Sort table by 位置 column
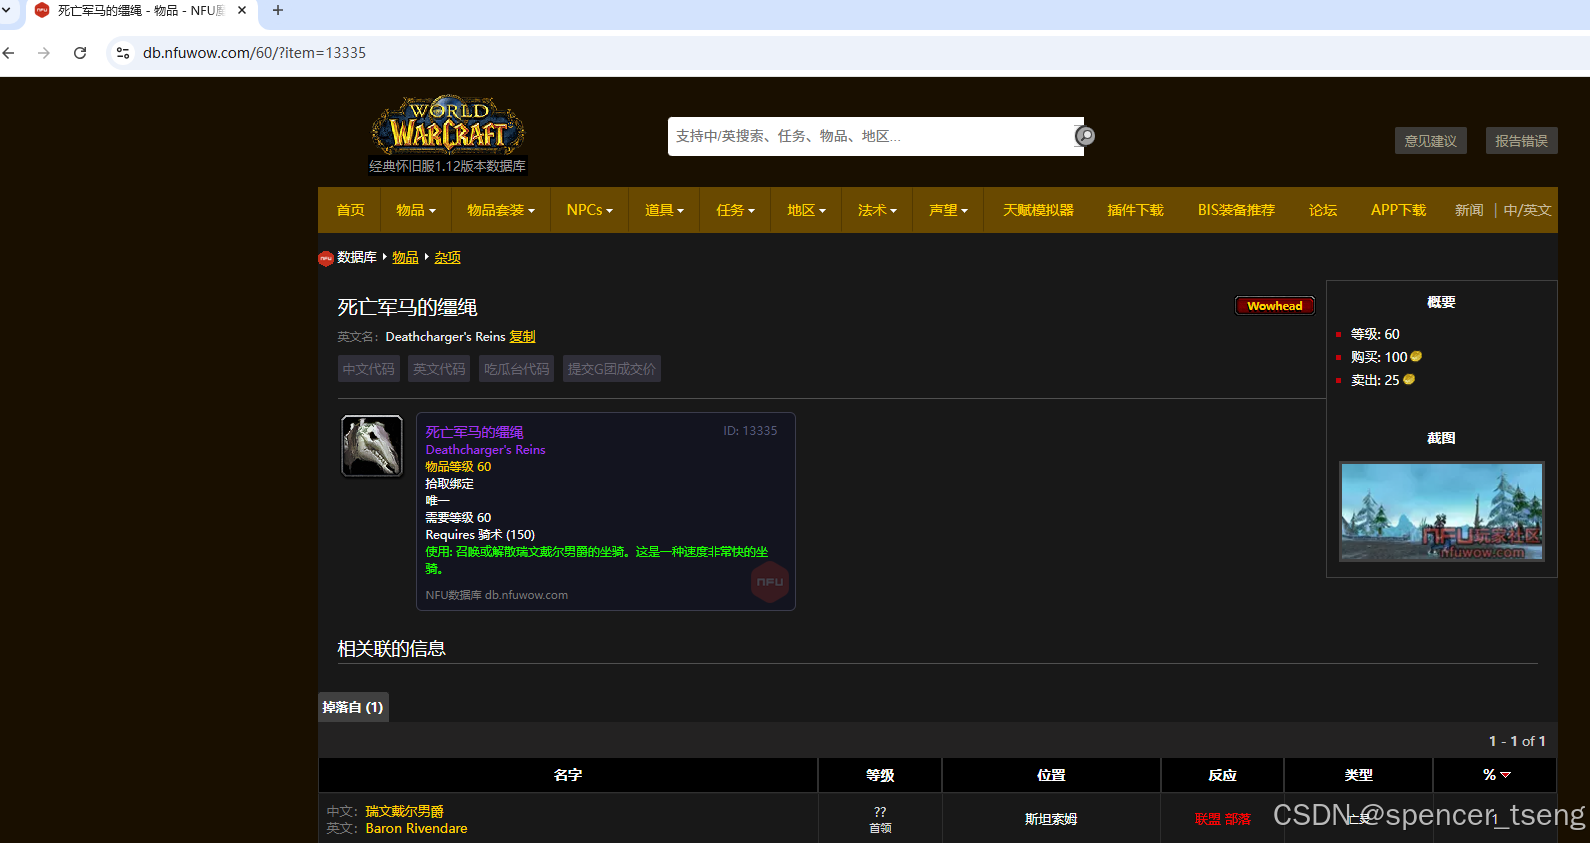The image size is (1590, 843). 1051,775
